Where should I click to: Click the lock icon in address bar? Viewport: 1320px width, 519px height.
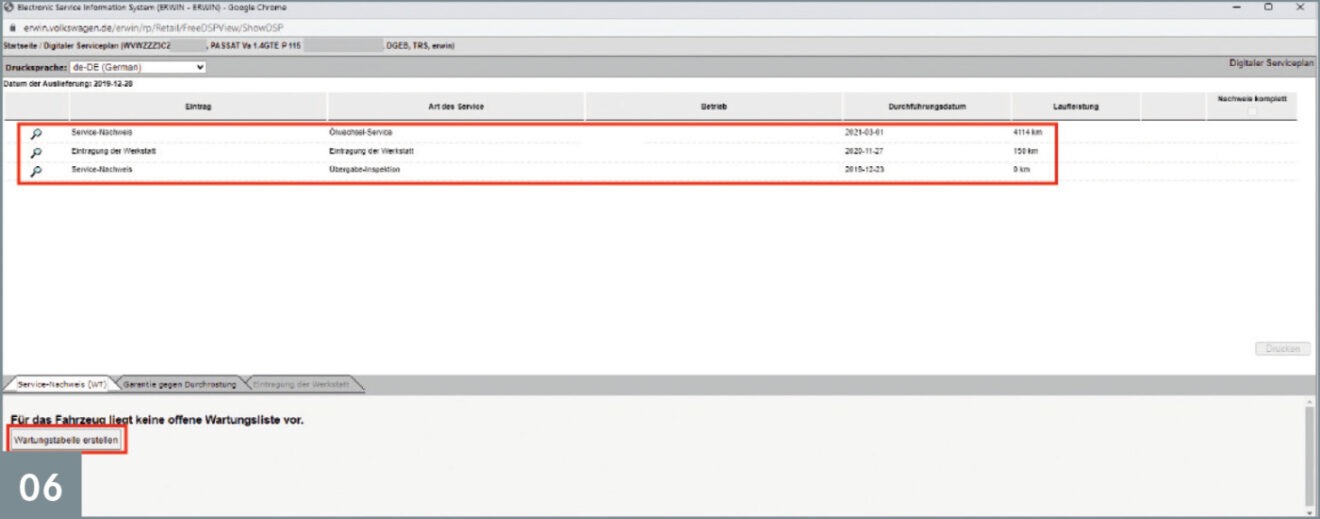pos(11,28)
